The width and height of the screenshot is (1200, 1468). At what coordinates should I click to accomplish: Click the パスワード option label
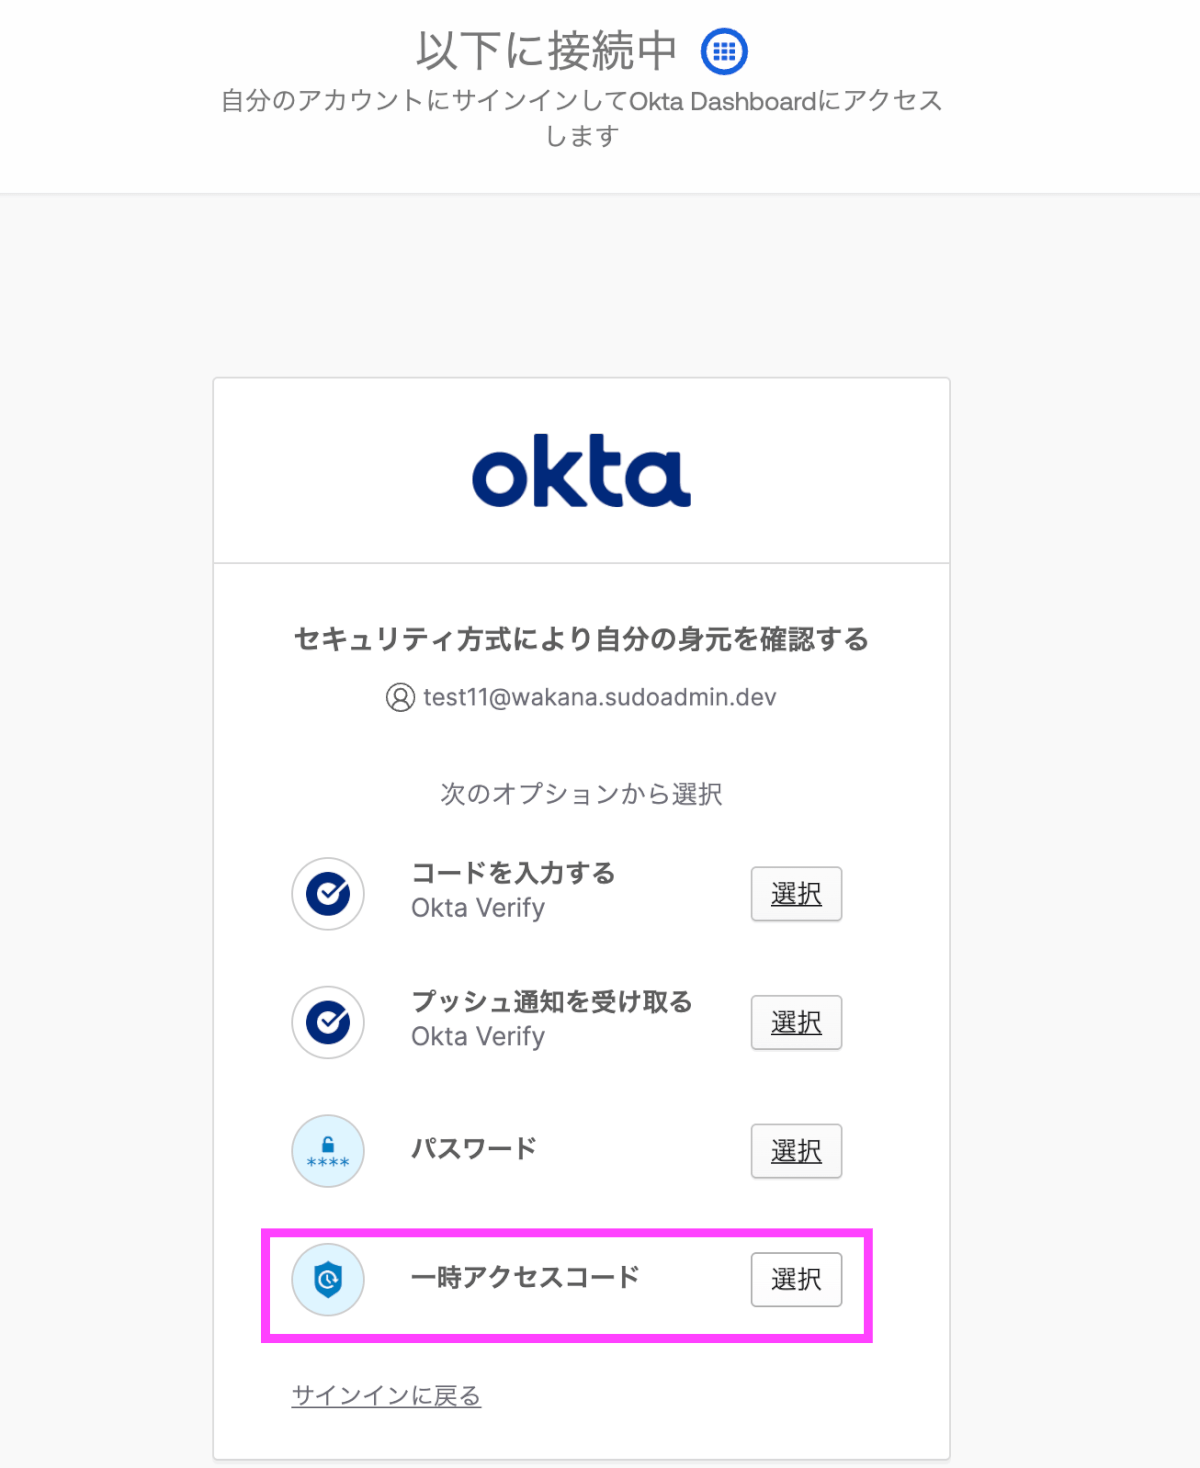[474, 1149]
